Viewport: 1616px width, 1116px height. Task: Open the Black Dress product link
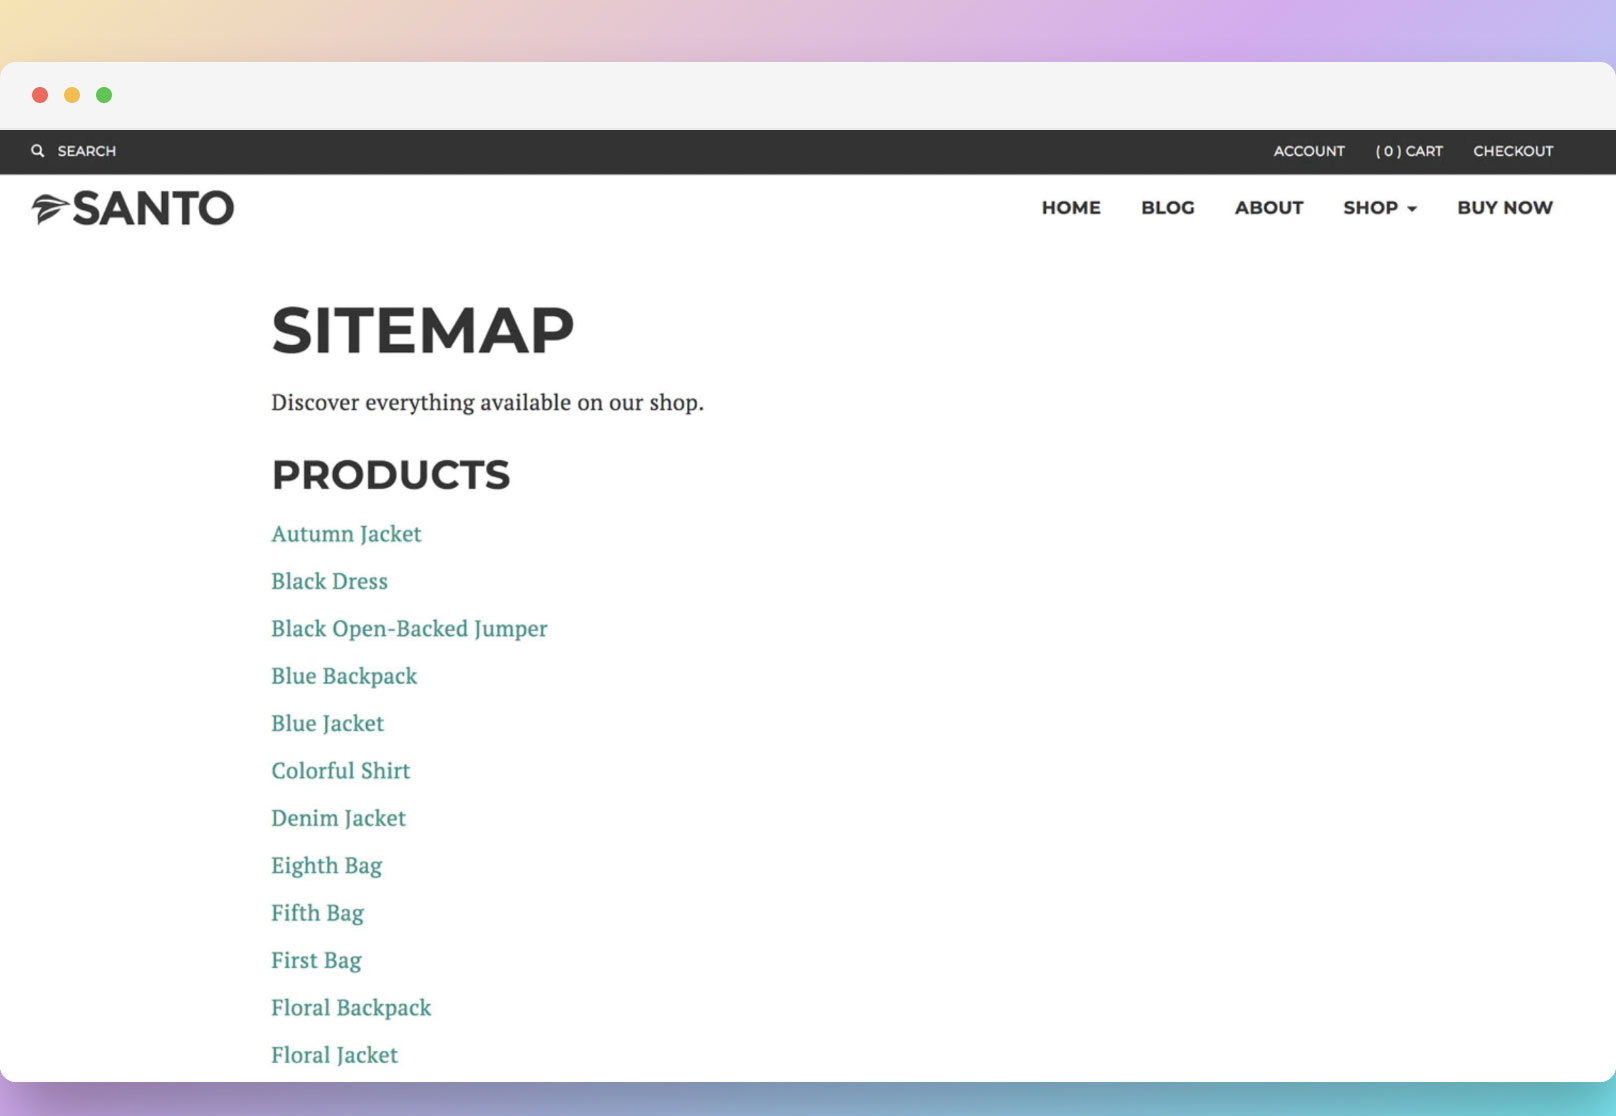329,581
